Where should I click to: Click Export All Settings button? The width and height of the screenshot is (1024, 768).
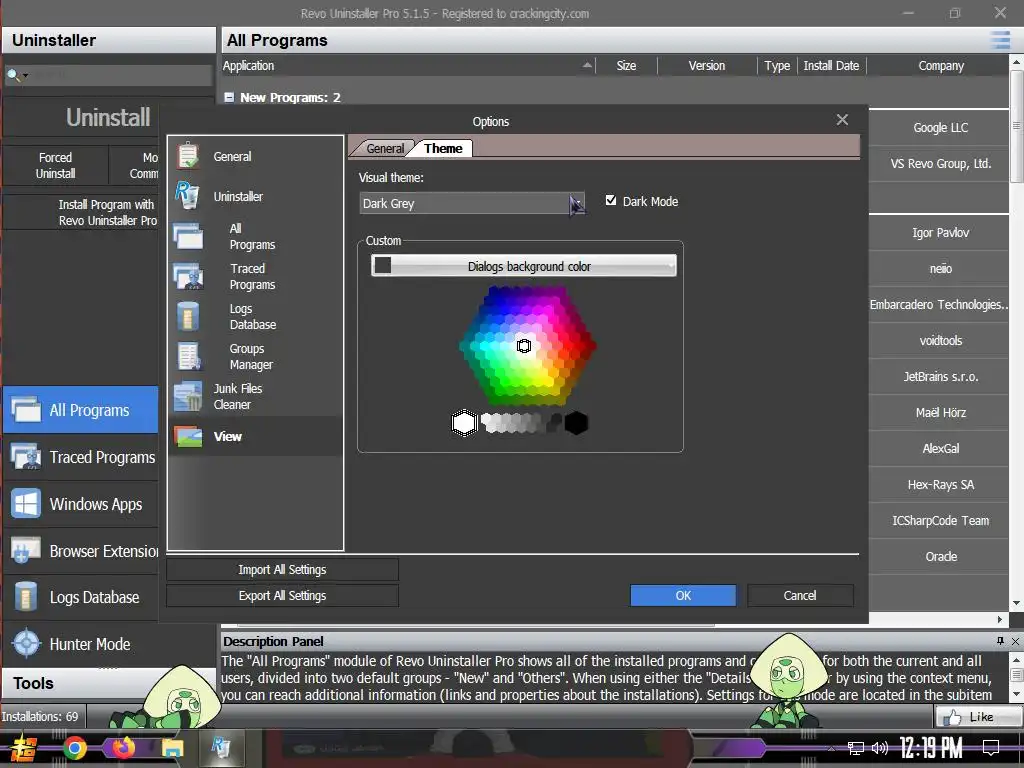[282, 596]
